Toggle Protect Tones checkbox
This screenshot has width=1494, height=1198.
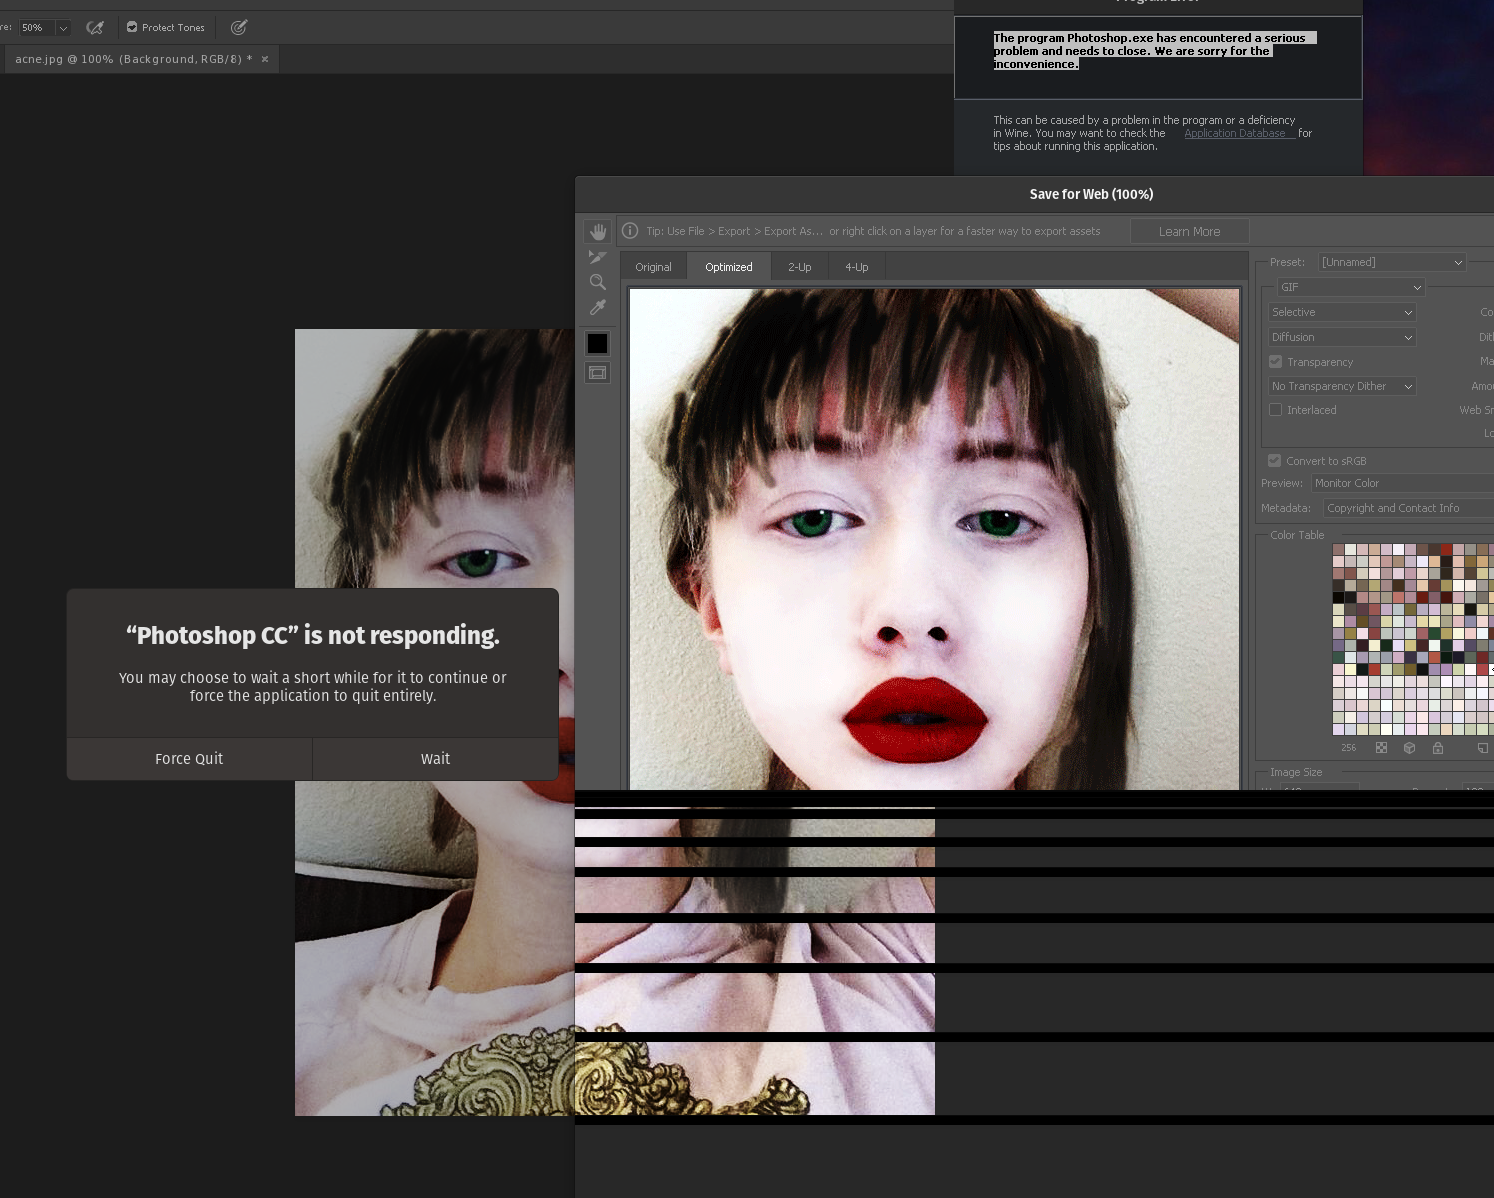(132, 27)
